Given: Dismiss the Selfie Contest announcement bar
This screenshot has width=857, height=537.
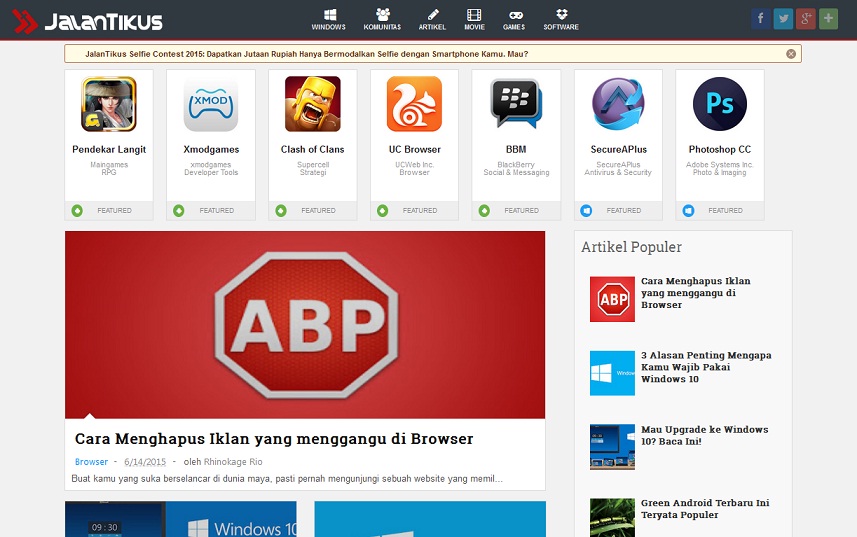Looking at the screenshot, I should [x=791, y=54].
